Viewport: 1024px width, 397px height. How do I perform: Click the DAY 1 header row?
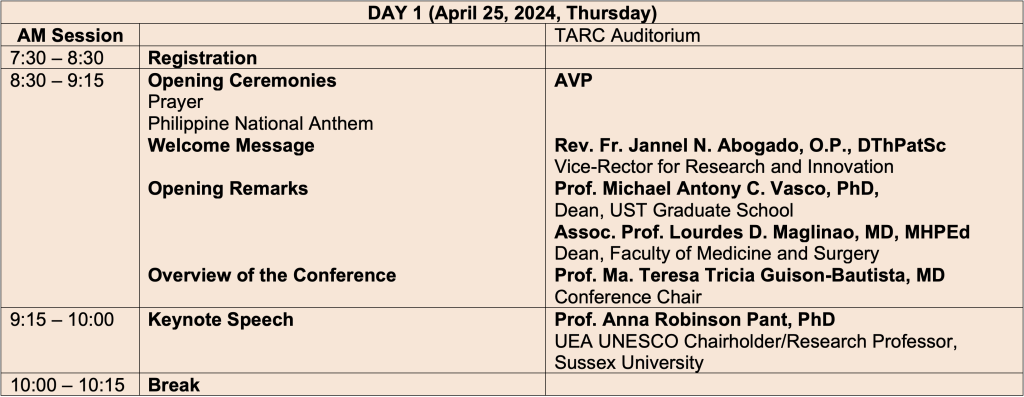[x=512, y=13]
